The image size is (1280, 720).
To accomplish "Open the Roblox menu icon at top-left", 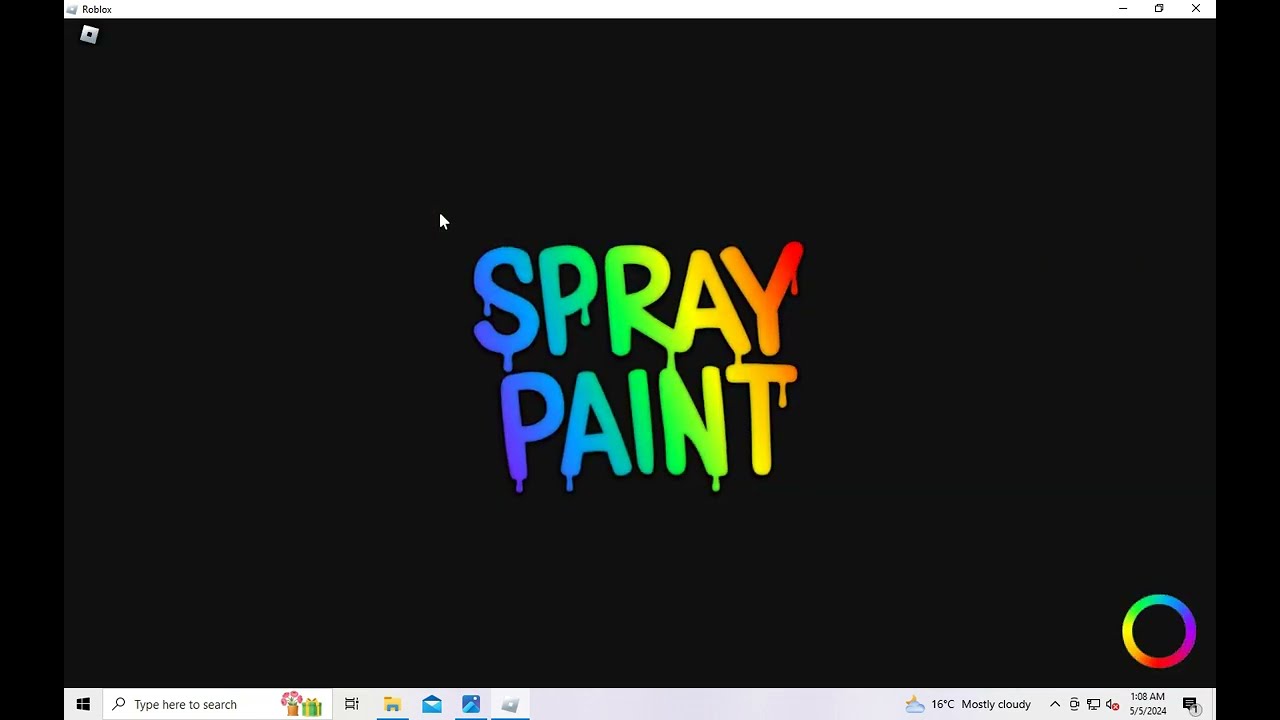I will (x=89, y=35).
